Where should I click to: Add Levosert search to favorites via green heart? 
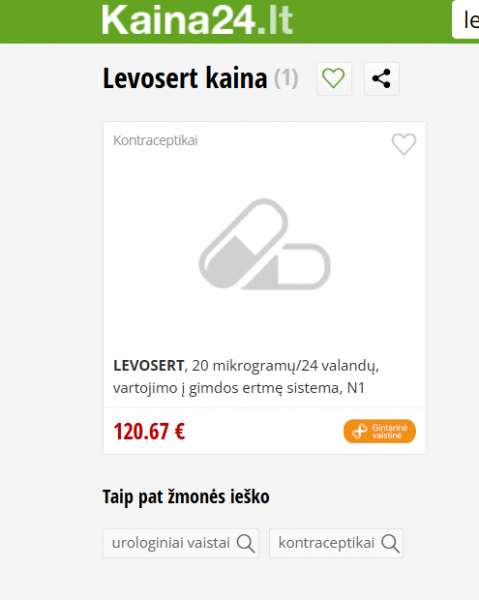[334, 79]
